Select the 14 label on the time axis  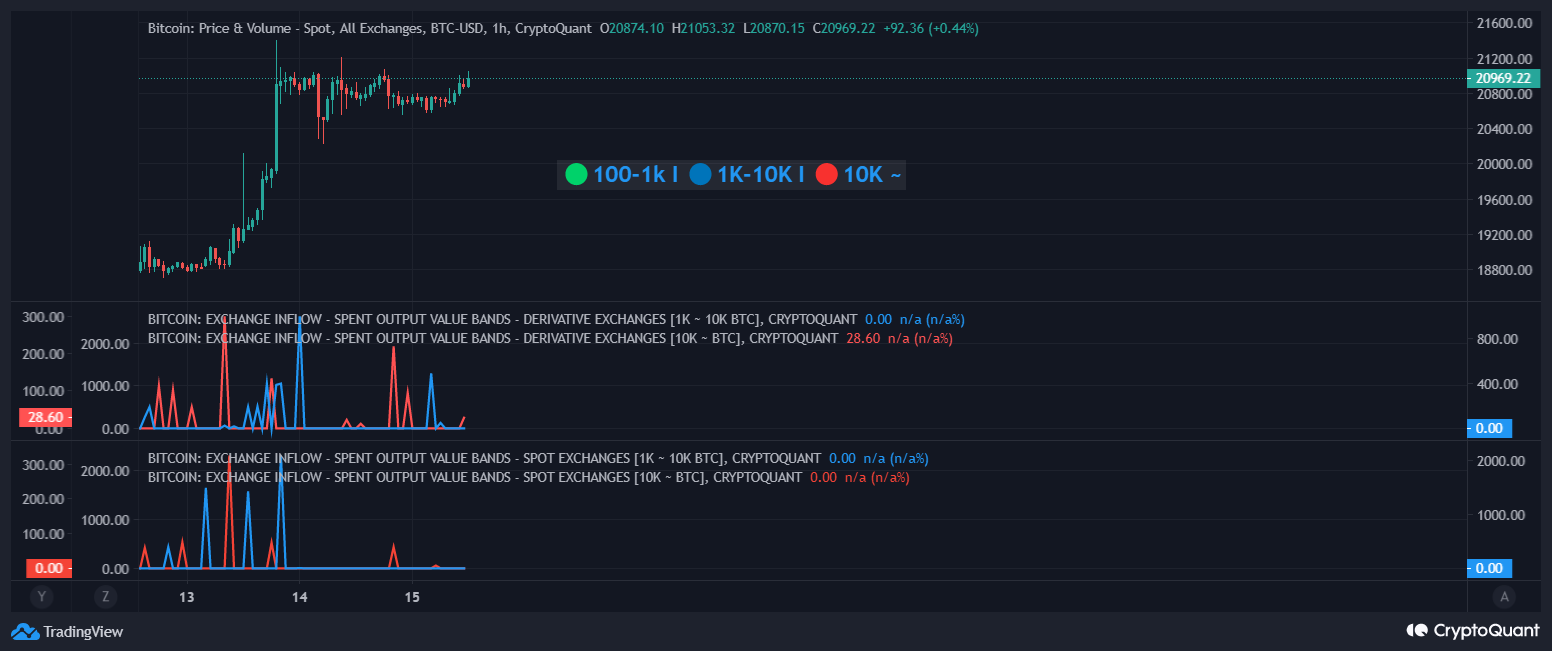299,596
